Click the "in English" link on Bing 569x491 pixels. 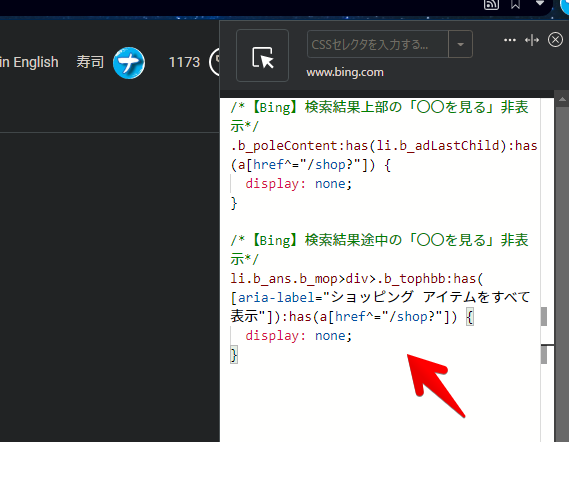coord(29,62)
